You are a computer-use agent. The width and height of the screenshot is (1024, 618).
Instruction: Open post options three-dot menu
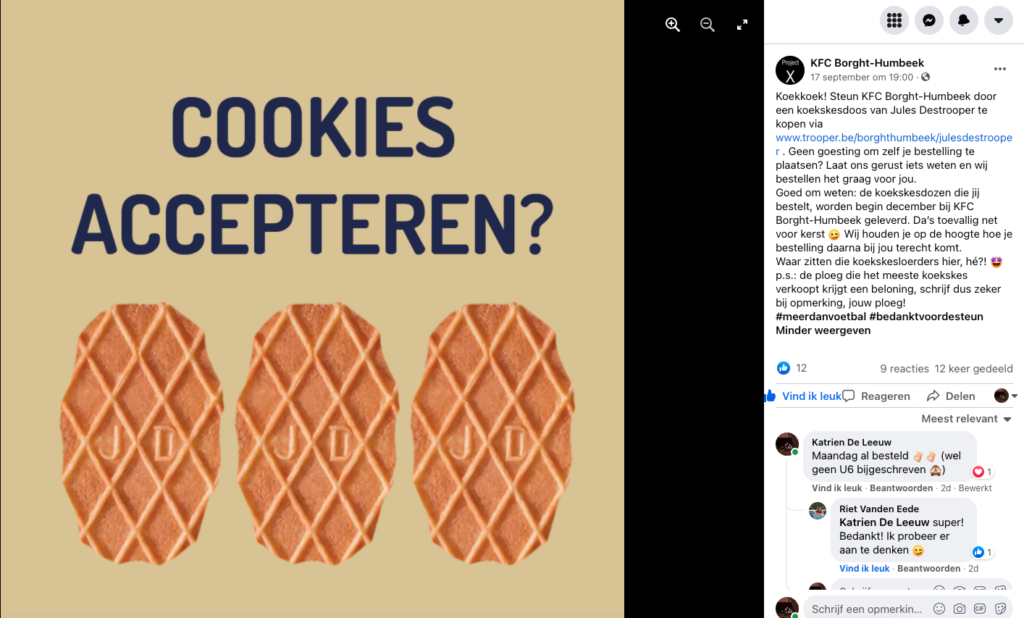1000,69
